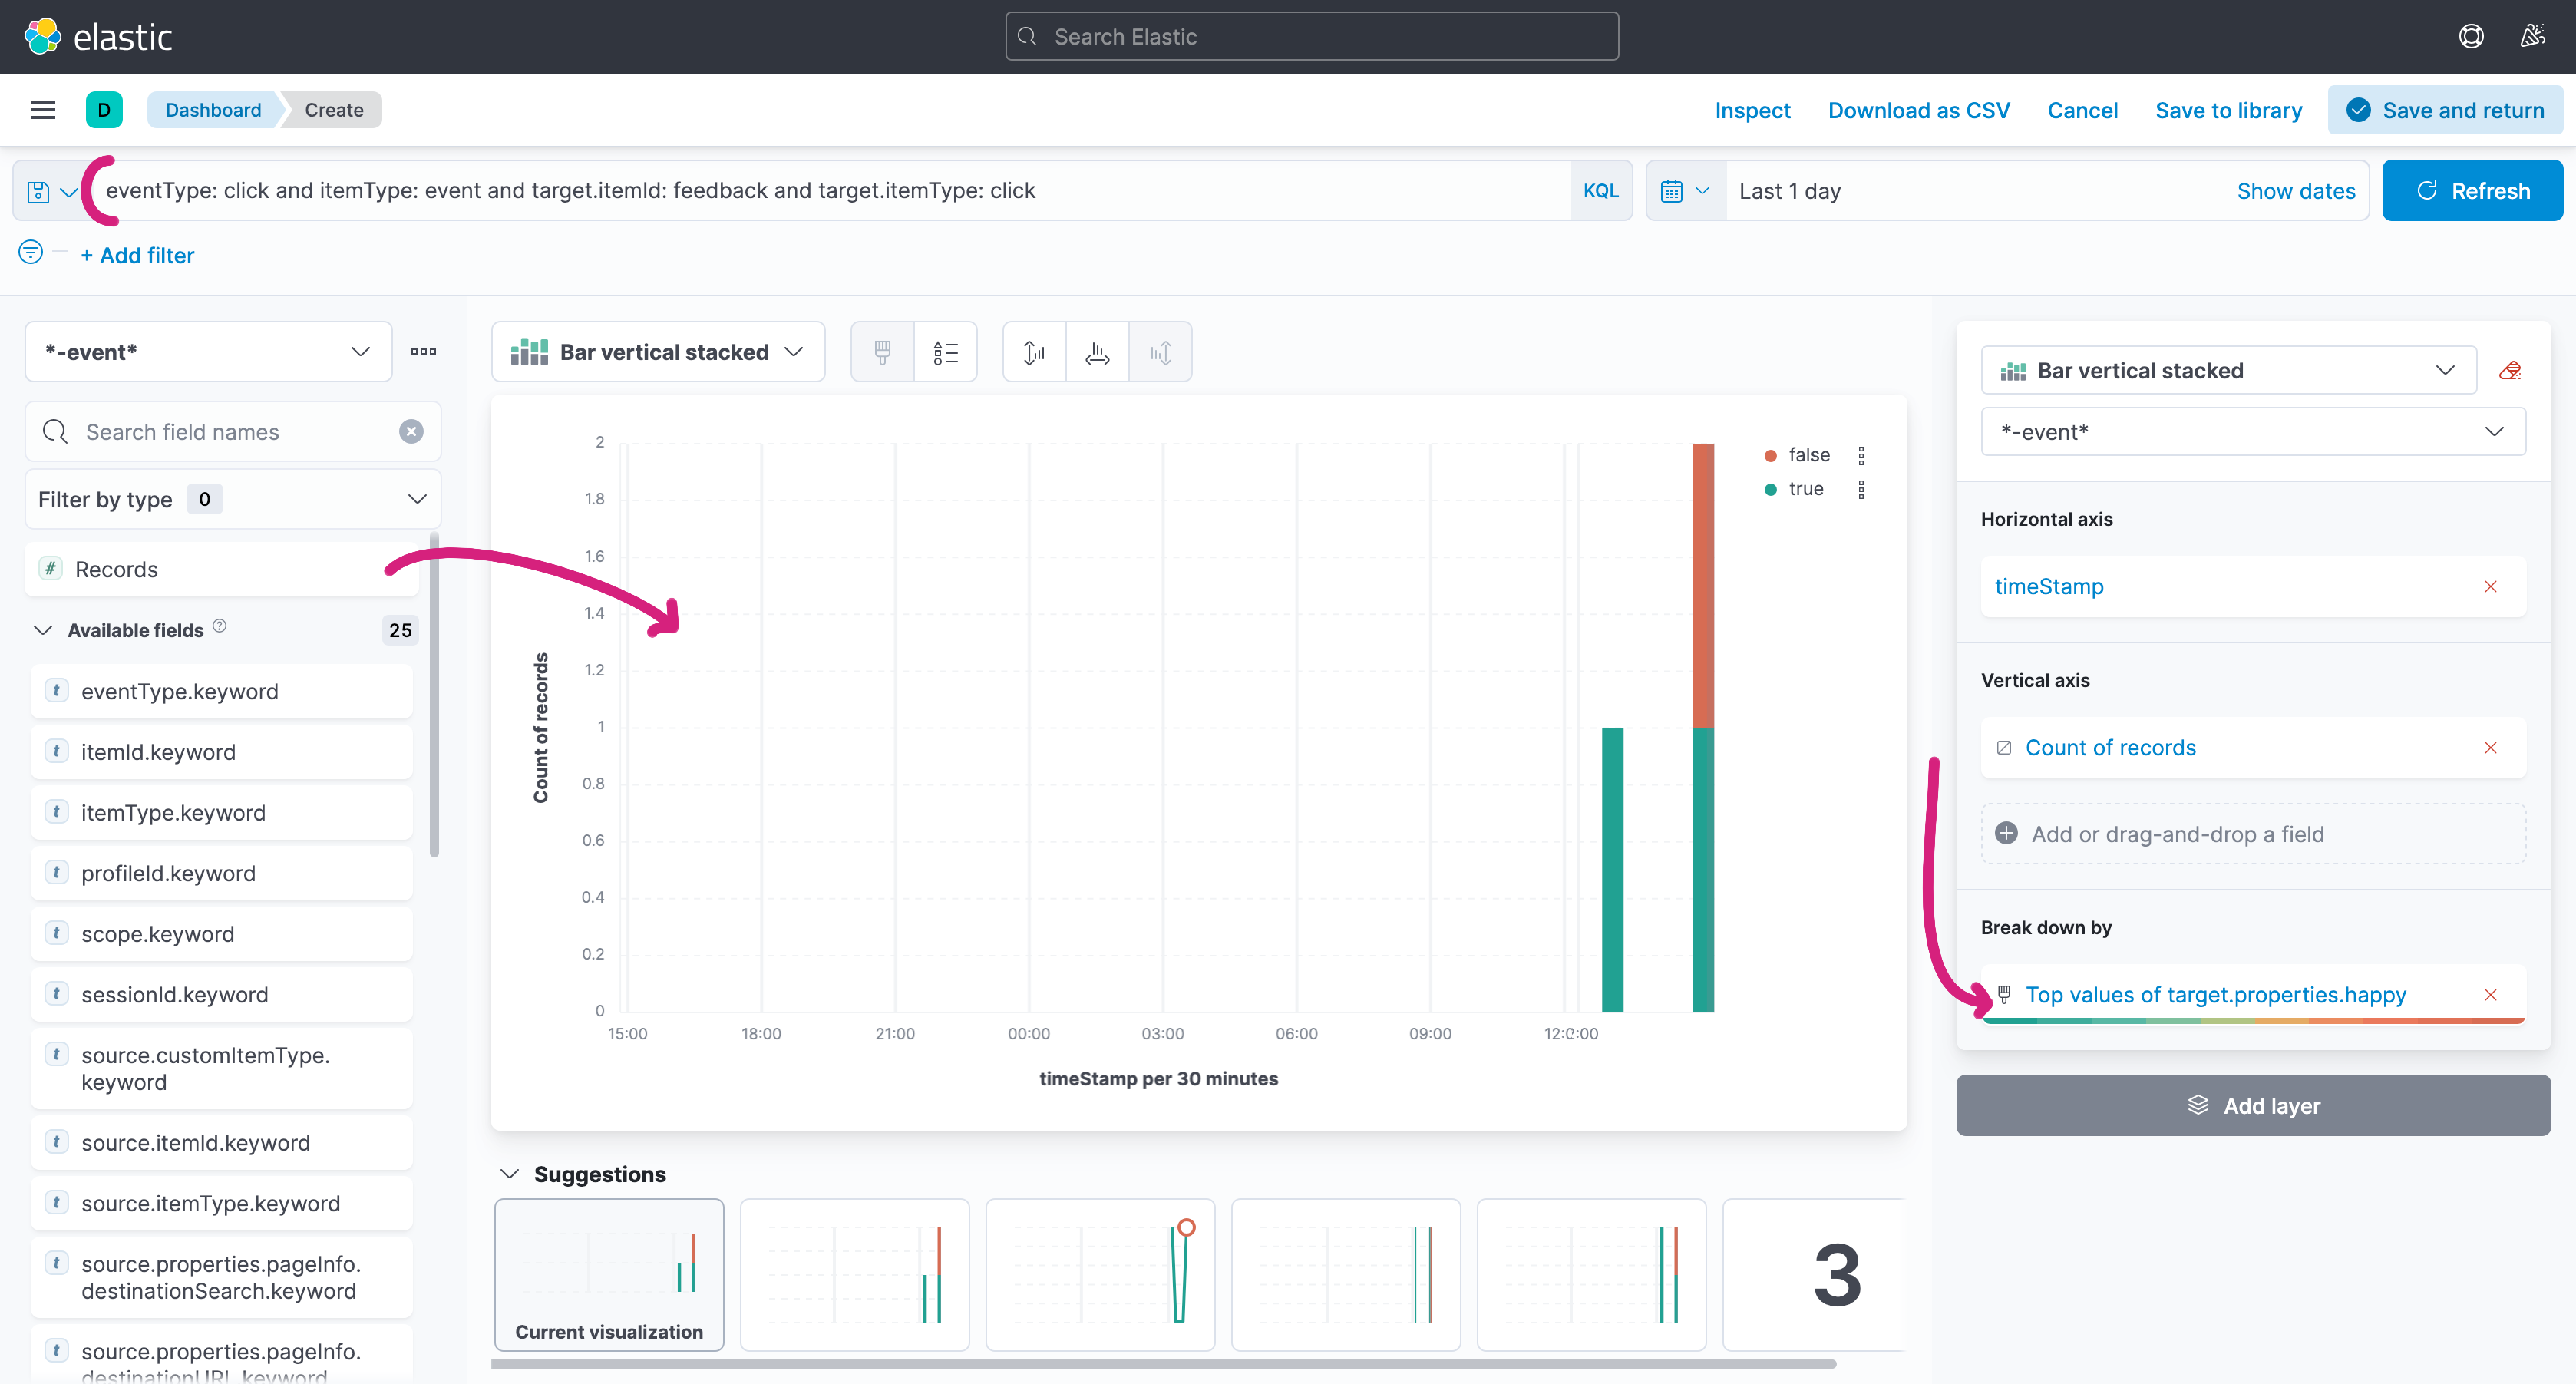Toggle the KQL query language switch
The height and width of the screenshot is (1384, 2576).
1600,191
